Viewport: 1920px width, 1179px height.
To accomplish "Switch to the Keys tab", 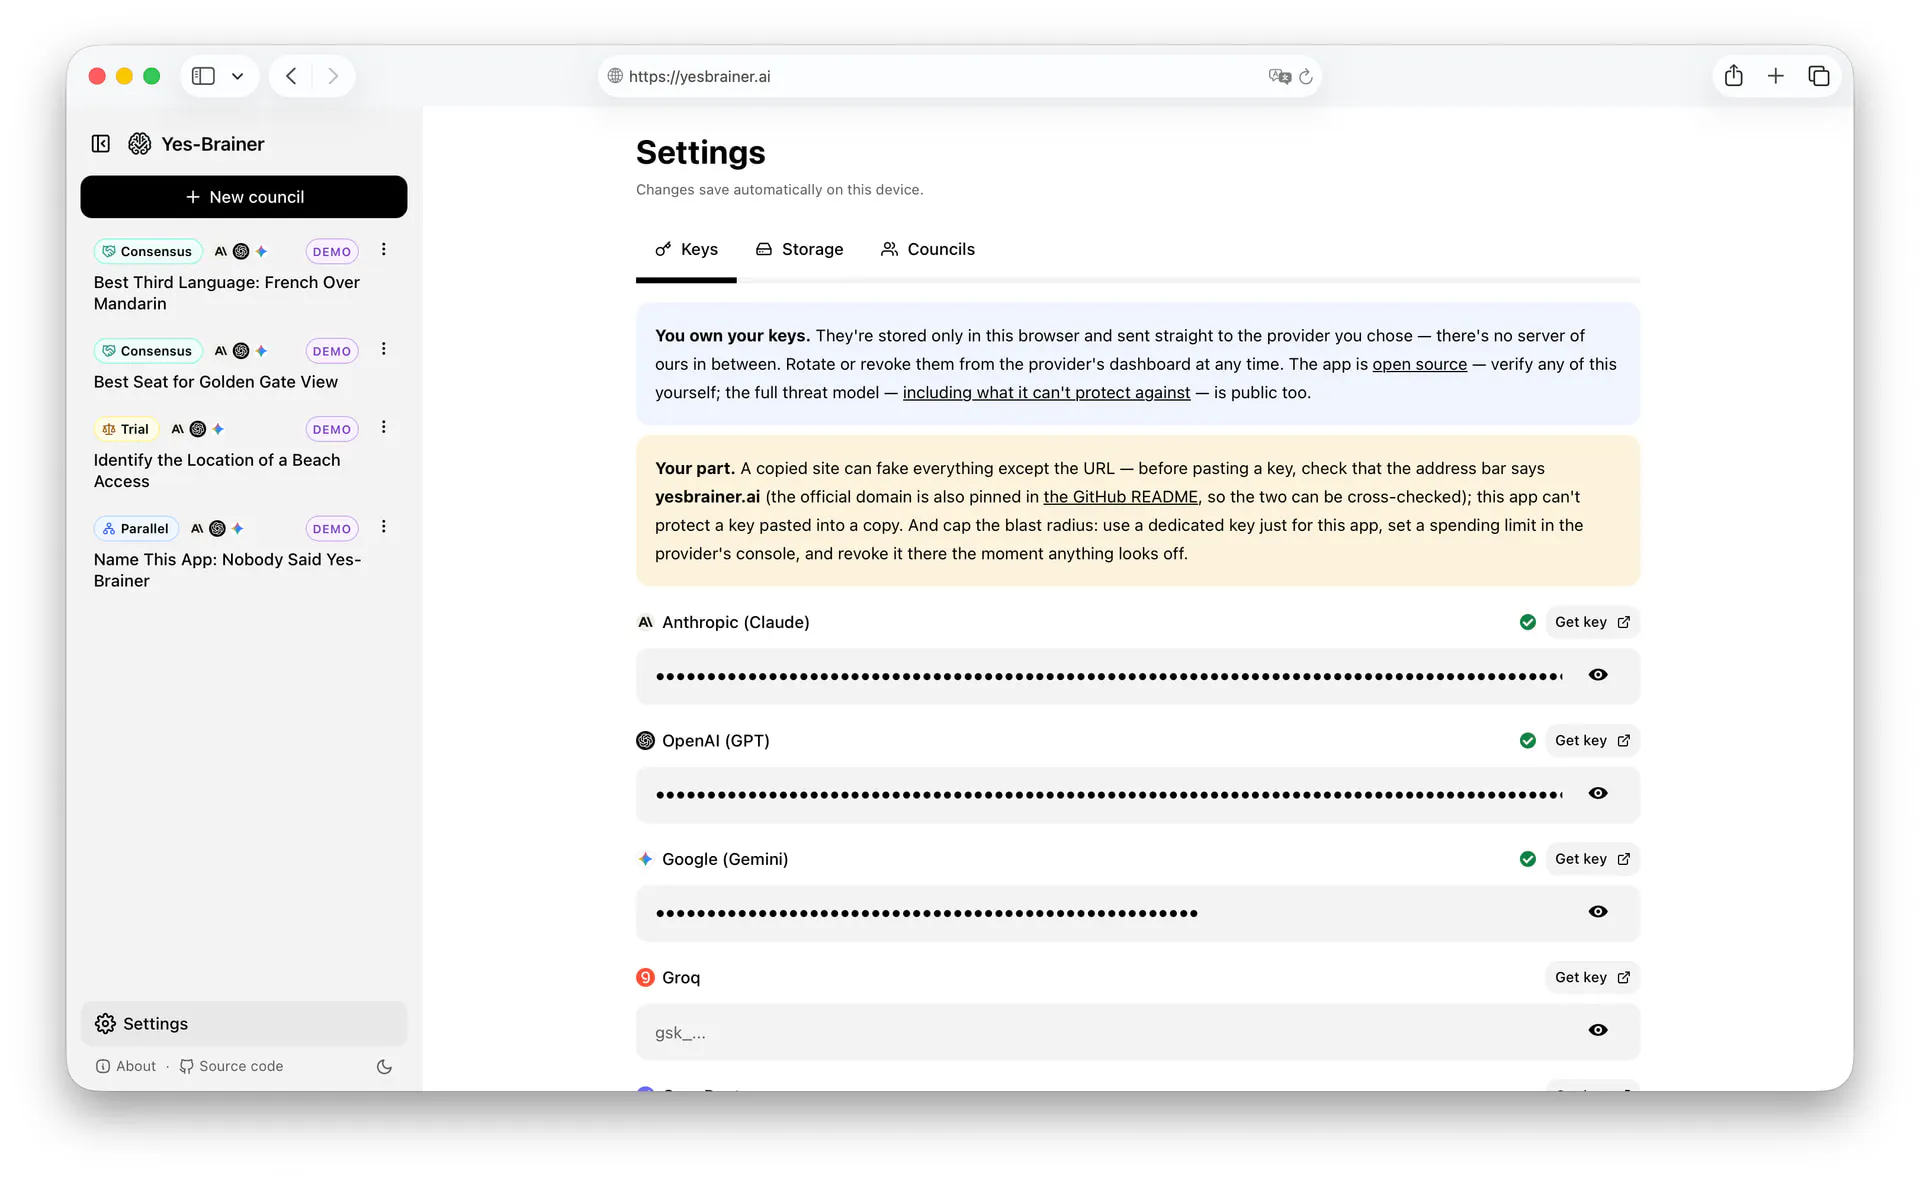I will click(x=686, y=249).
